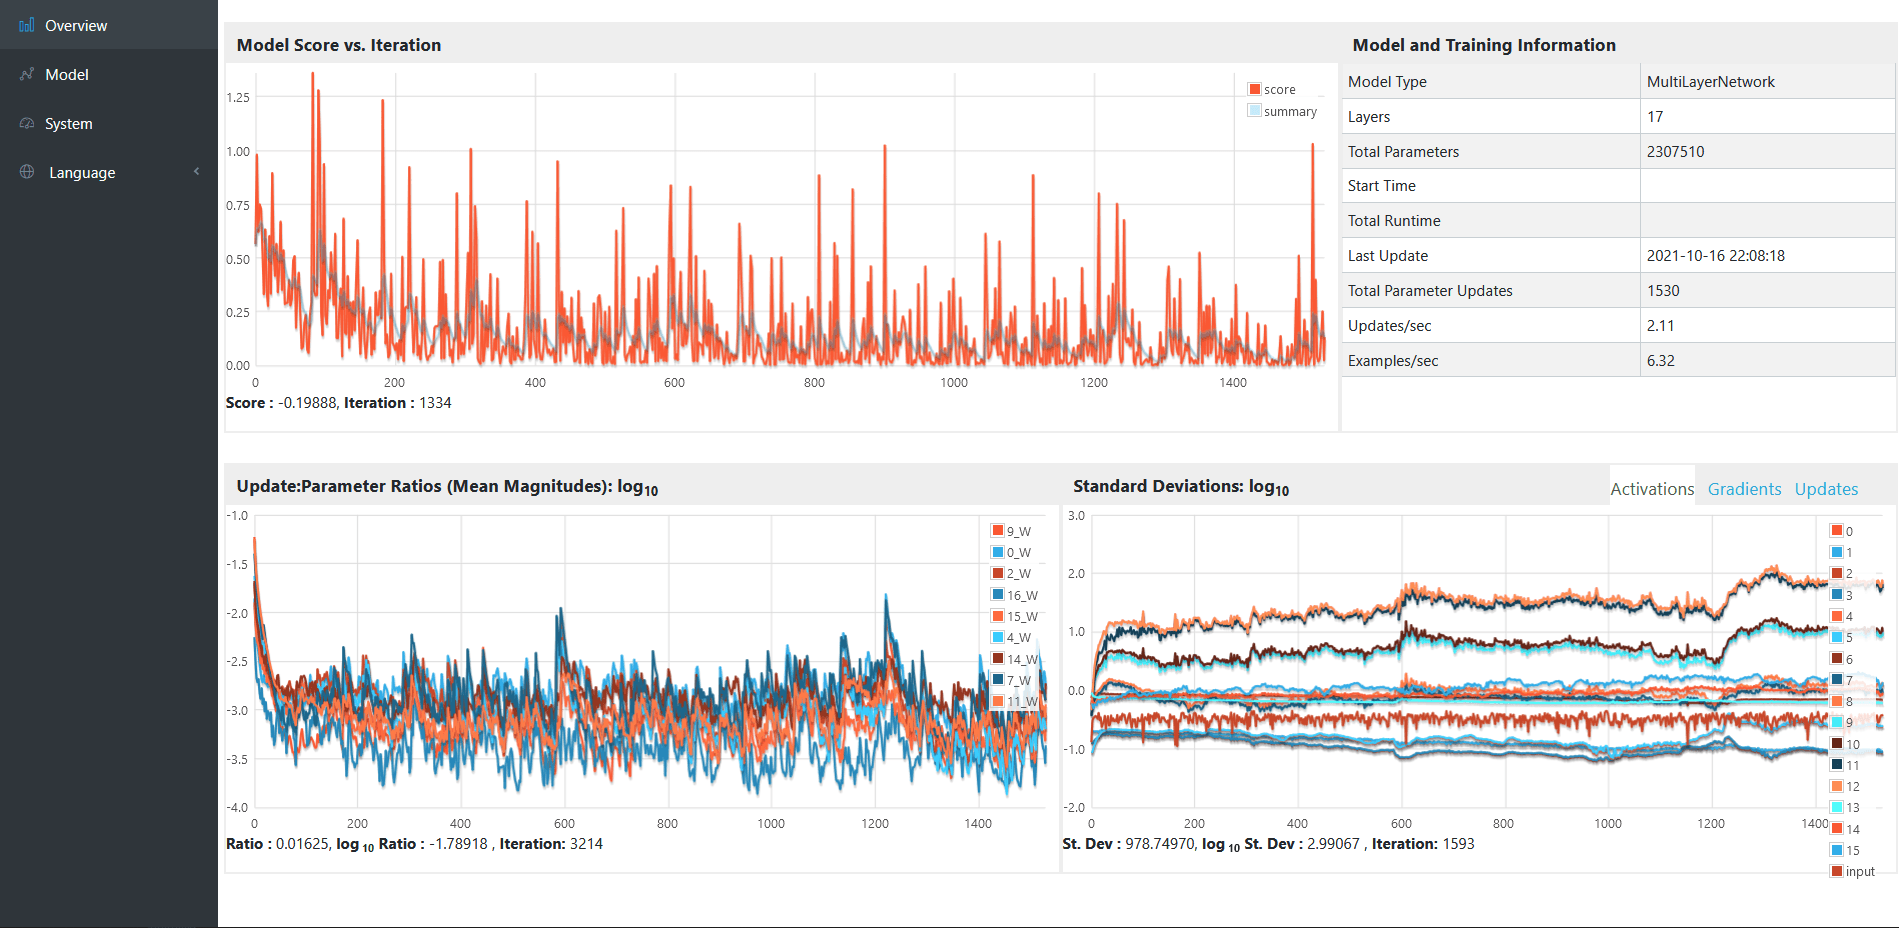The image size is (1899, 928).
Task: Click layer 12 swatch in Standard Deviations legend
Action: click(1836, 786)
